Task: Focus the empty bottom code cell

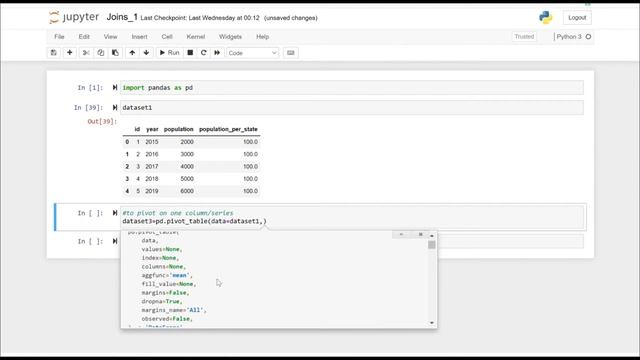Action: click(x=510, y=242)
